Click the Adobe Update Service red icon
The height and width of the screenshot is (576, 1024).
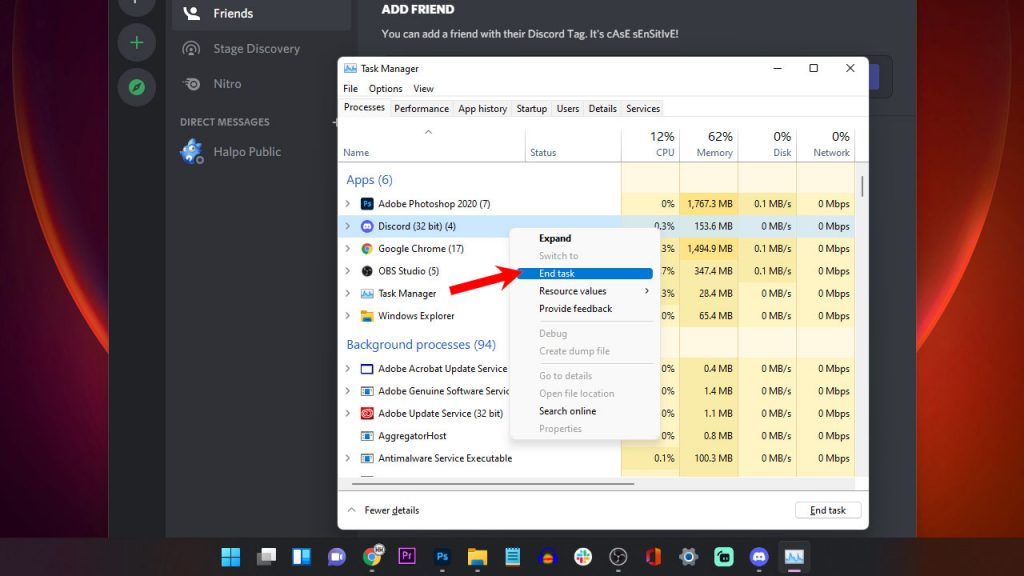tap(367, 413)
